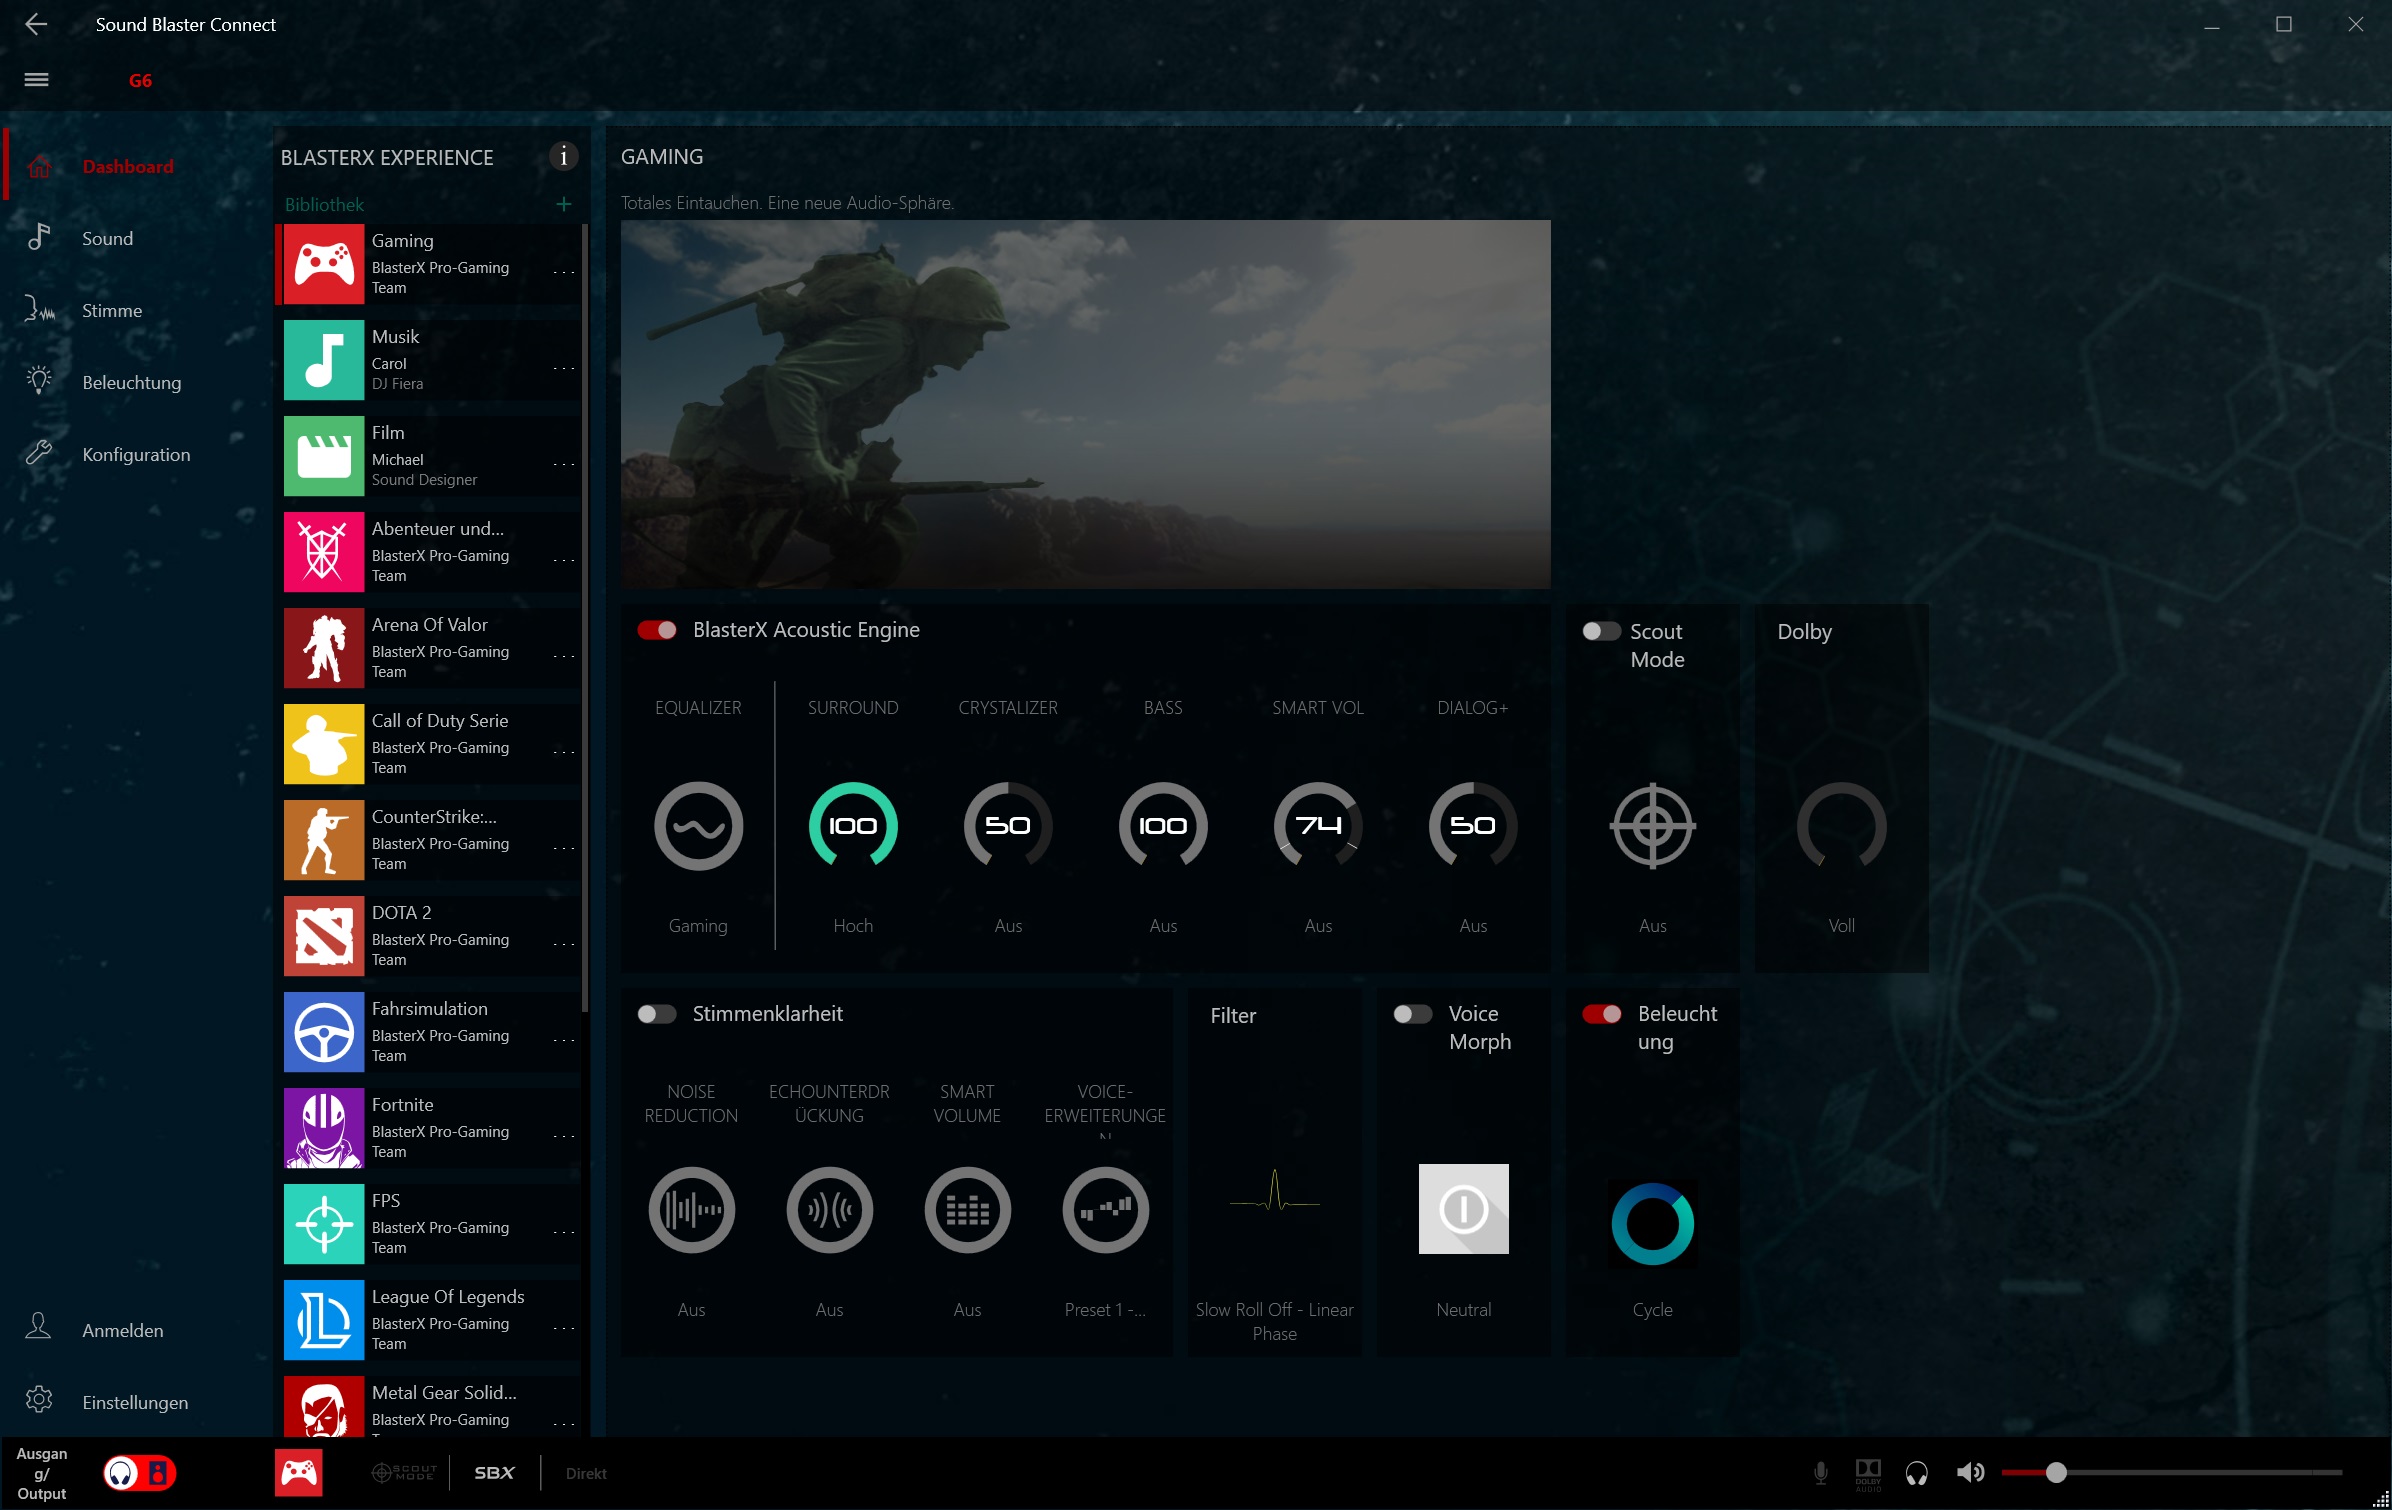Viewport: 2392px width, 1510px height.
Task: Click the Bibliothek heading
Action: click(x=324, y=204)
